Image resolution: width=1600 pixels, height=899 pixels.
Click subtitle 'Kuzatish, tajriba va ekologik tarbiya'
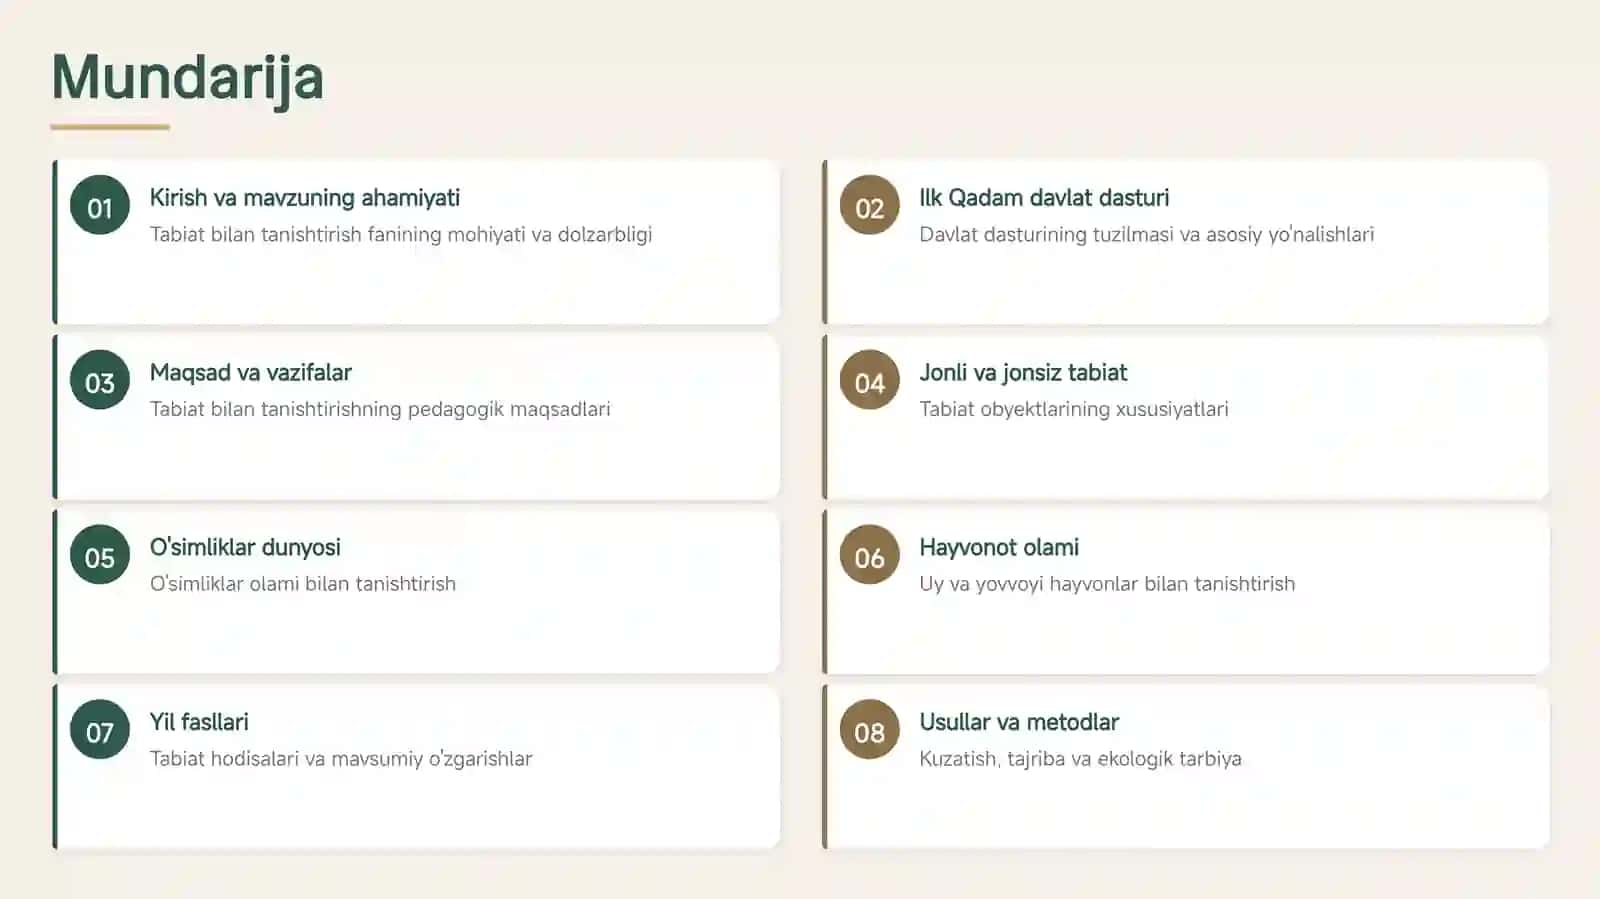coord(1080,759)
